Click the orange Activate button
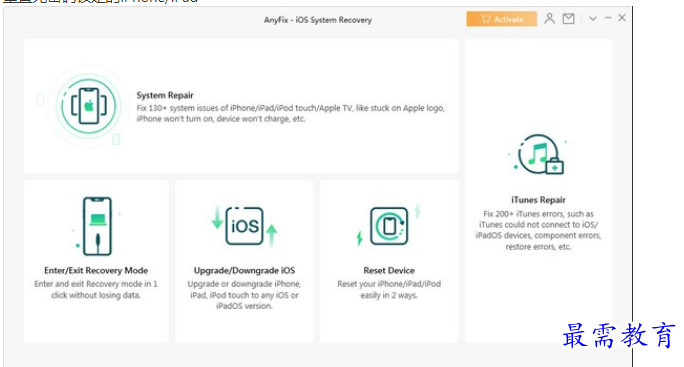Image resolution: width=684 pixels, height=367 pixels. (502, 19)
